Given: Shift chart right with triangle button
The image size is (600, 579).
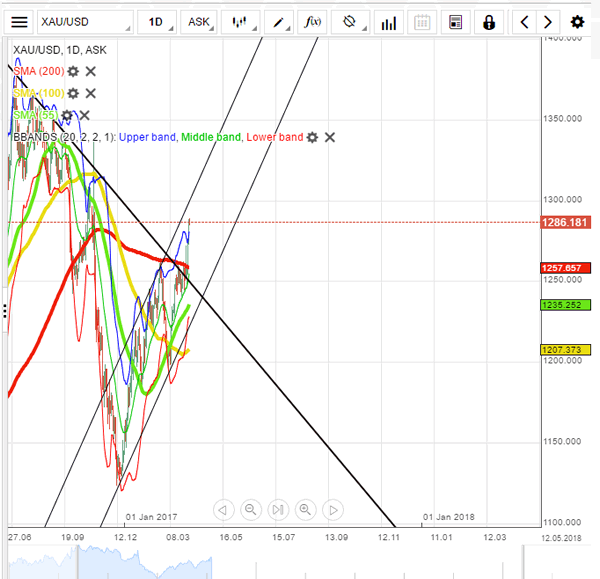Looking at the screenshot, I should click(333, 510).
